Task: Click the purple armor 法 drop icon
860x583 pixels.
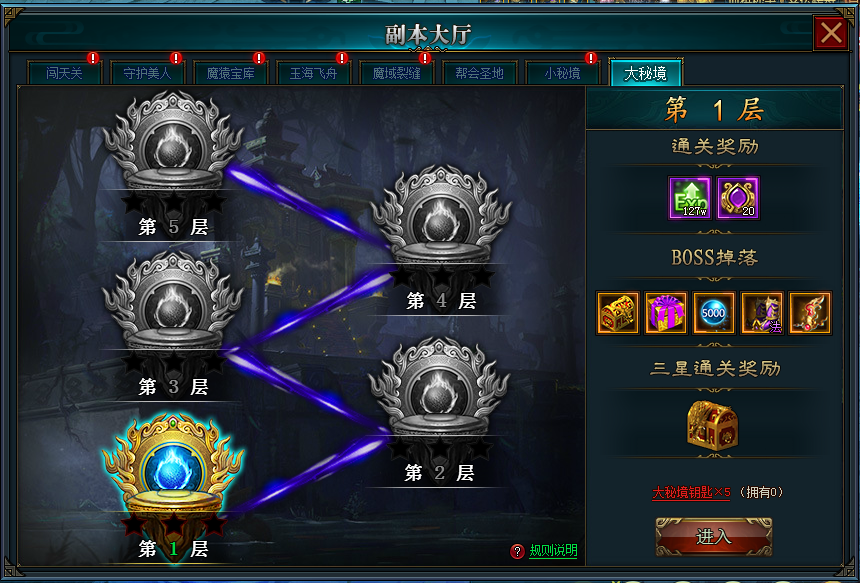Action: [762, 313]
